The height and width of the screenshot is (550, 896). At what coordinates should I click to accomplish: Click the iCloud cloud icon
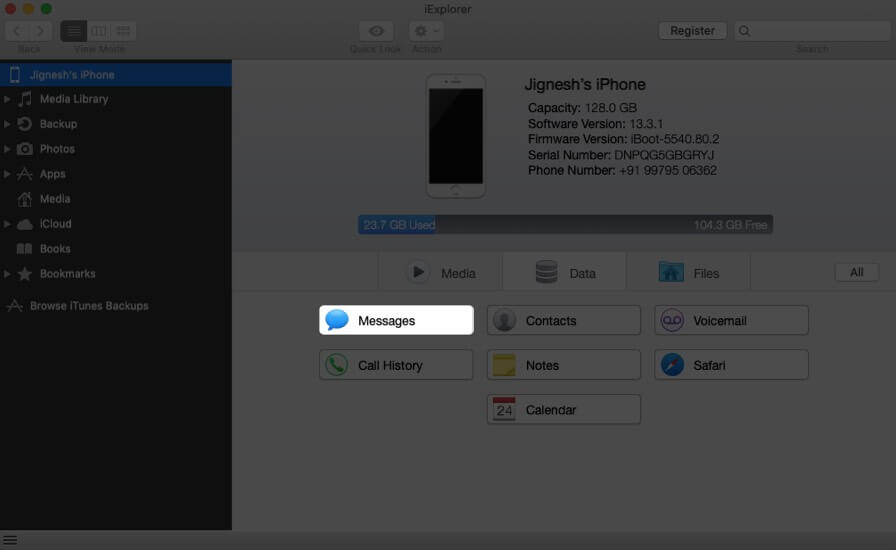click(25, 224)
